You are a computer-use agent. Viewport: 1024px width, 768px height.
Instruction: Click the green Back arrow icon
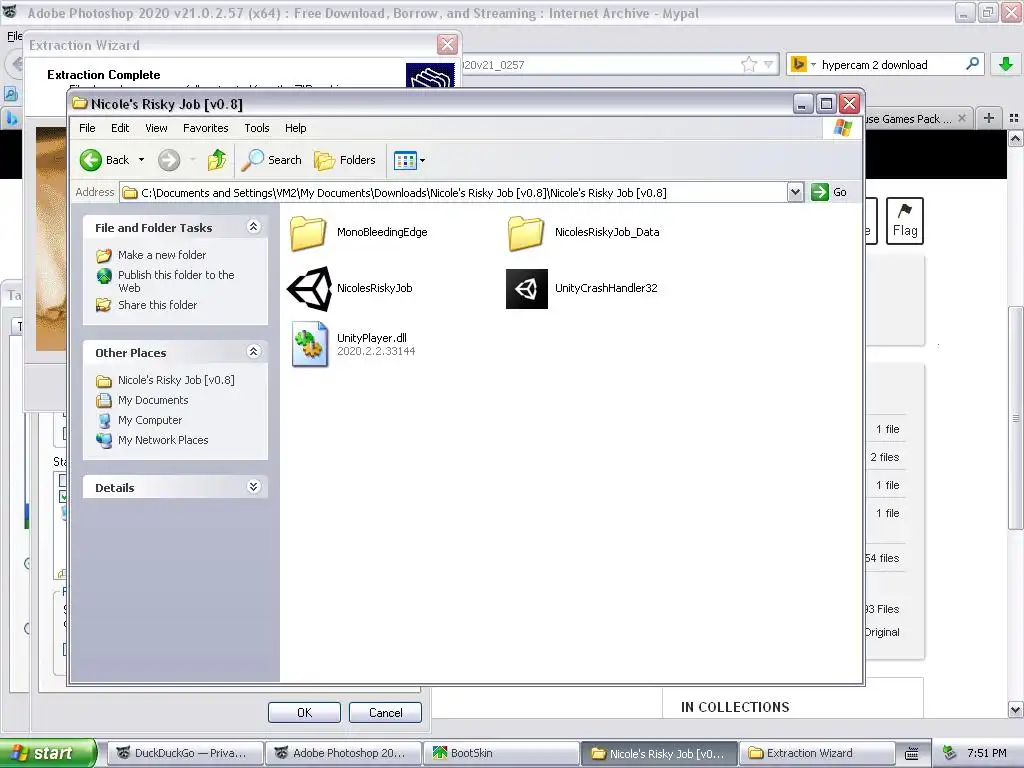[91, 160]
